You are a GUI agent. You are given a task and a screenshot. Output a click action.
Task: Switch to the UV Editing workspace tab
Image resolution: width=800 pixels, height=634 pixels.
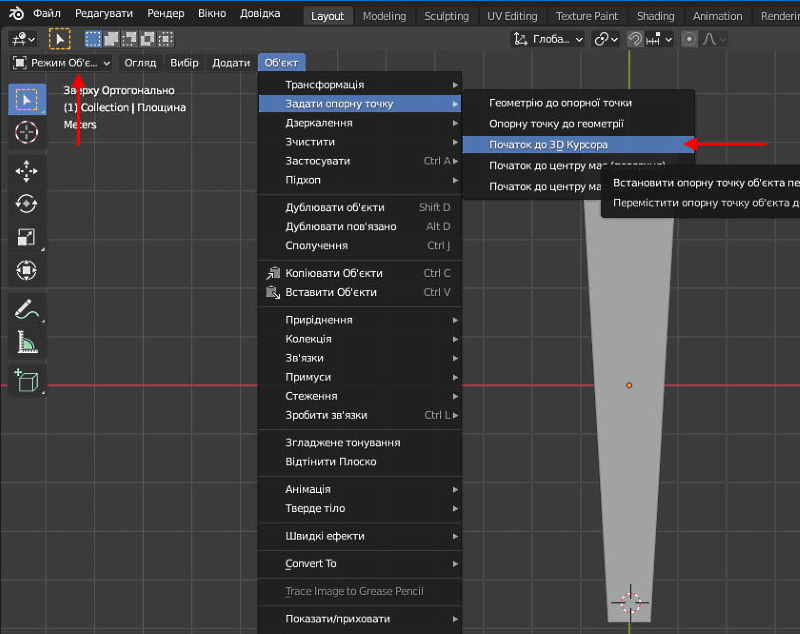(512, 16)
